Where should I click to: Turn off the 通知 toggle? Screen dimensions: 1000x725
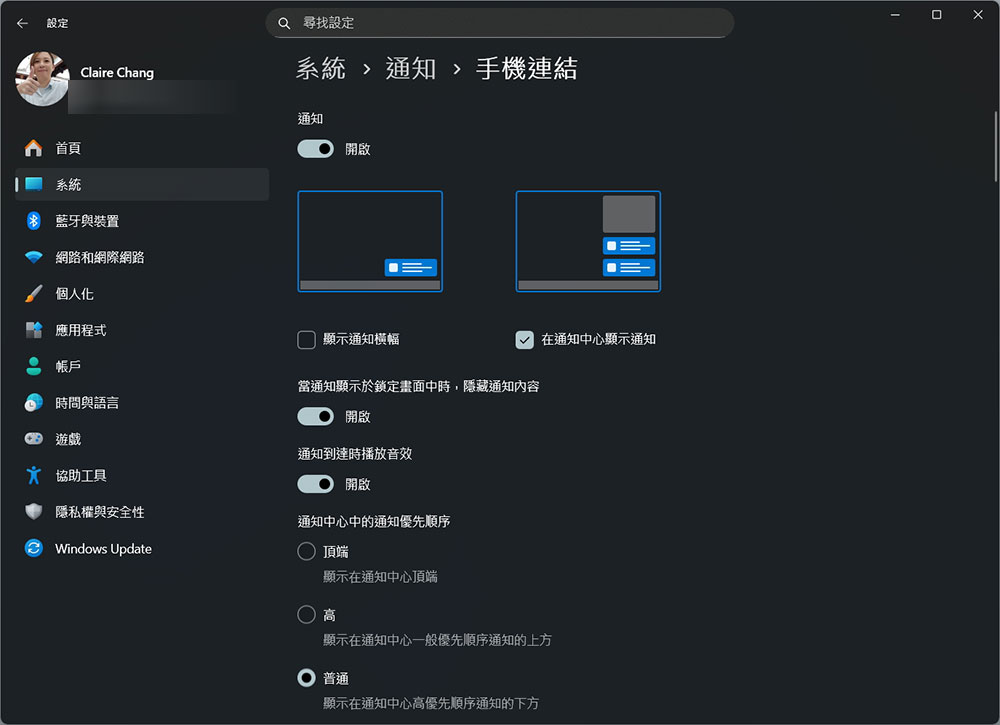click(x=315, y=148)
